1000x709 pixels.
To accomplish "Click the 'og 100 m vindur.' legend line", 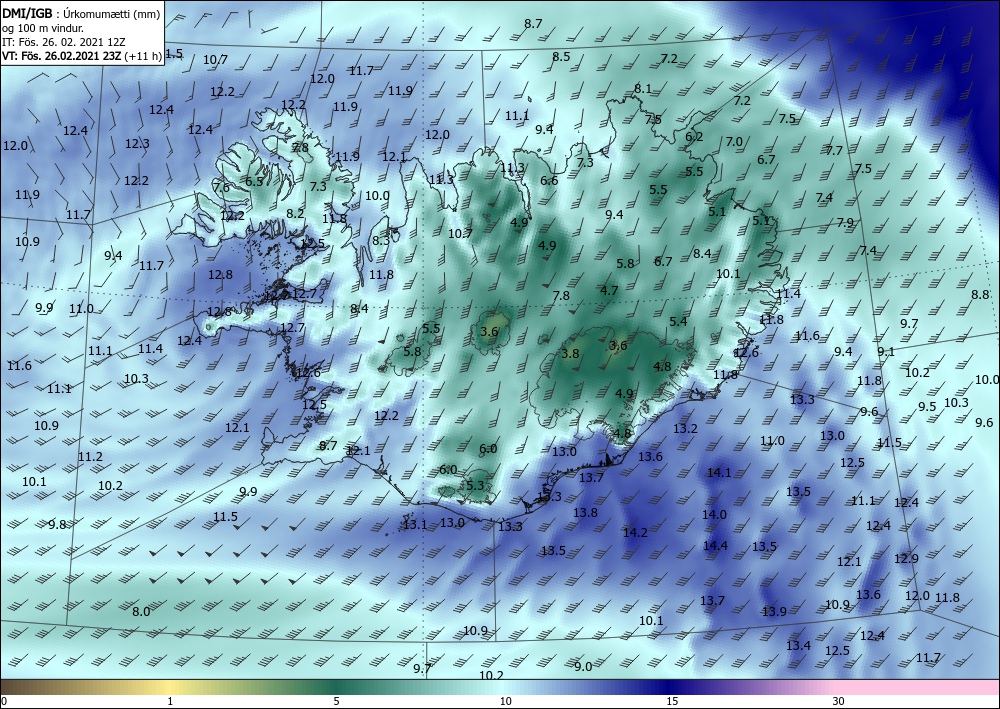I will [43, 28].
